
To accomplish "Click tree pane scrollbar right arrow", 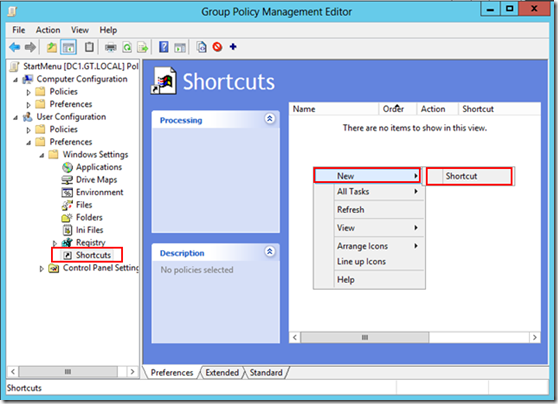I will pyautogui.click(x=132, y=372).
